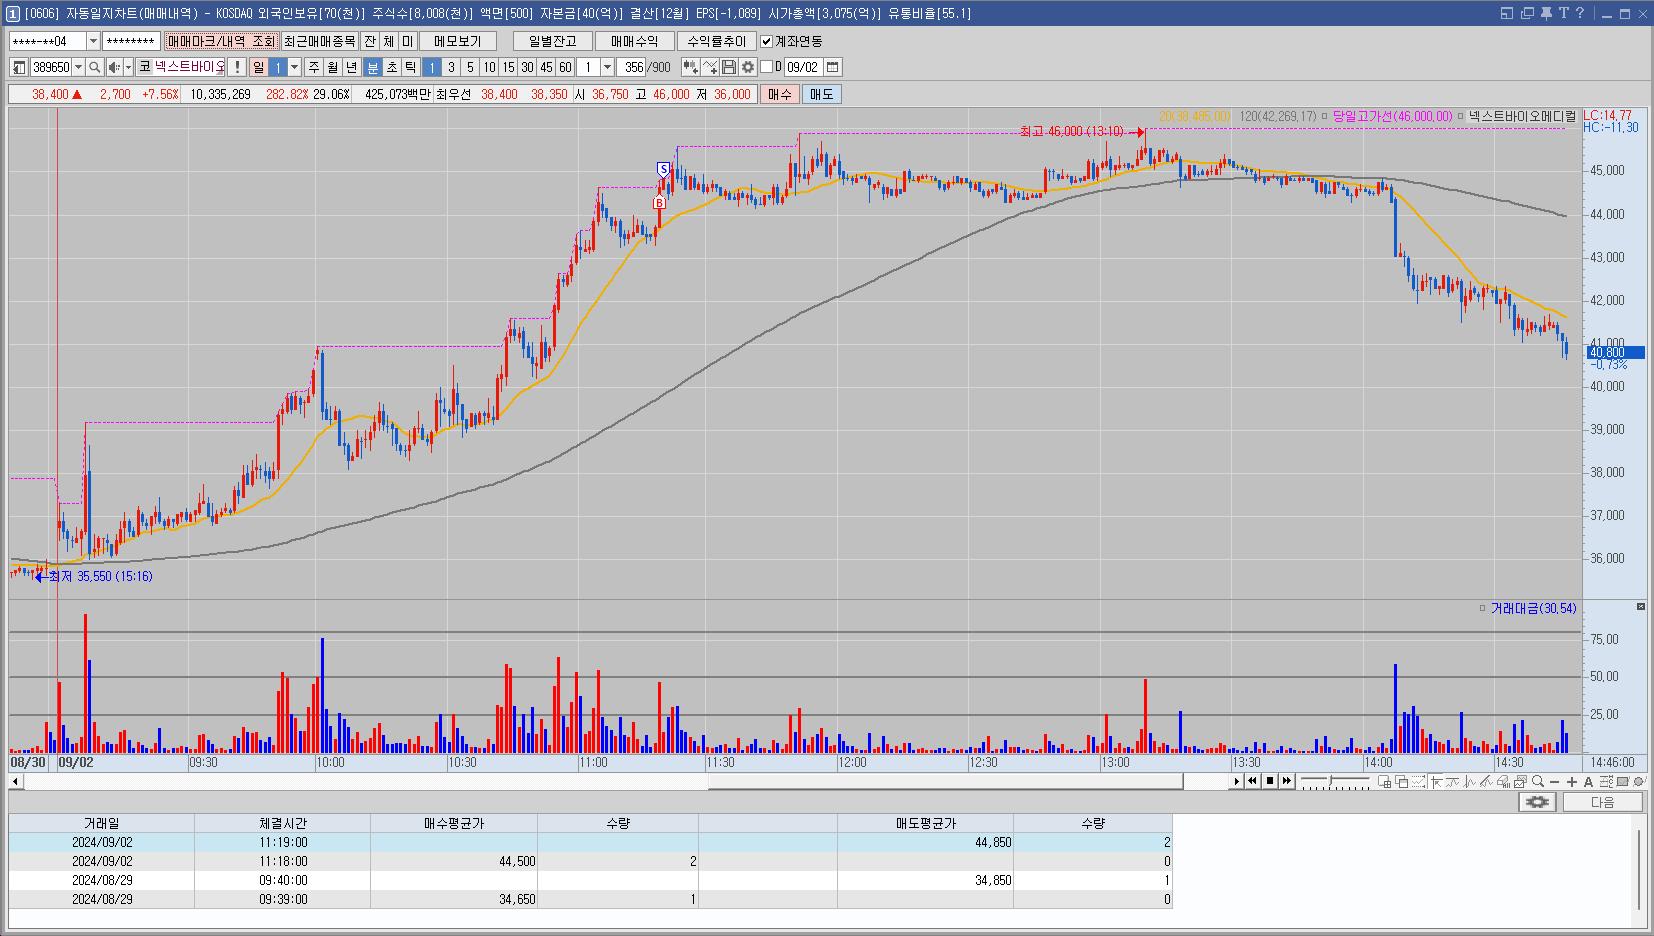Select the 초 second period toggle
The width and height of the screenshot is (1654, 936).
[x=391, y=67]
